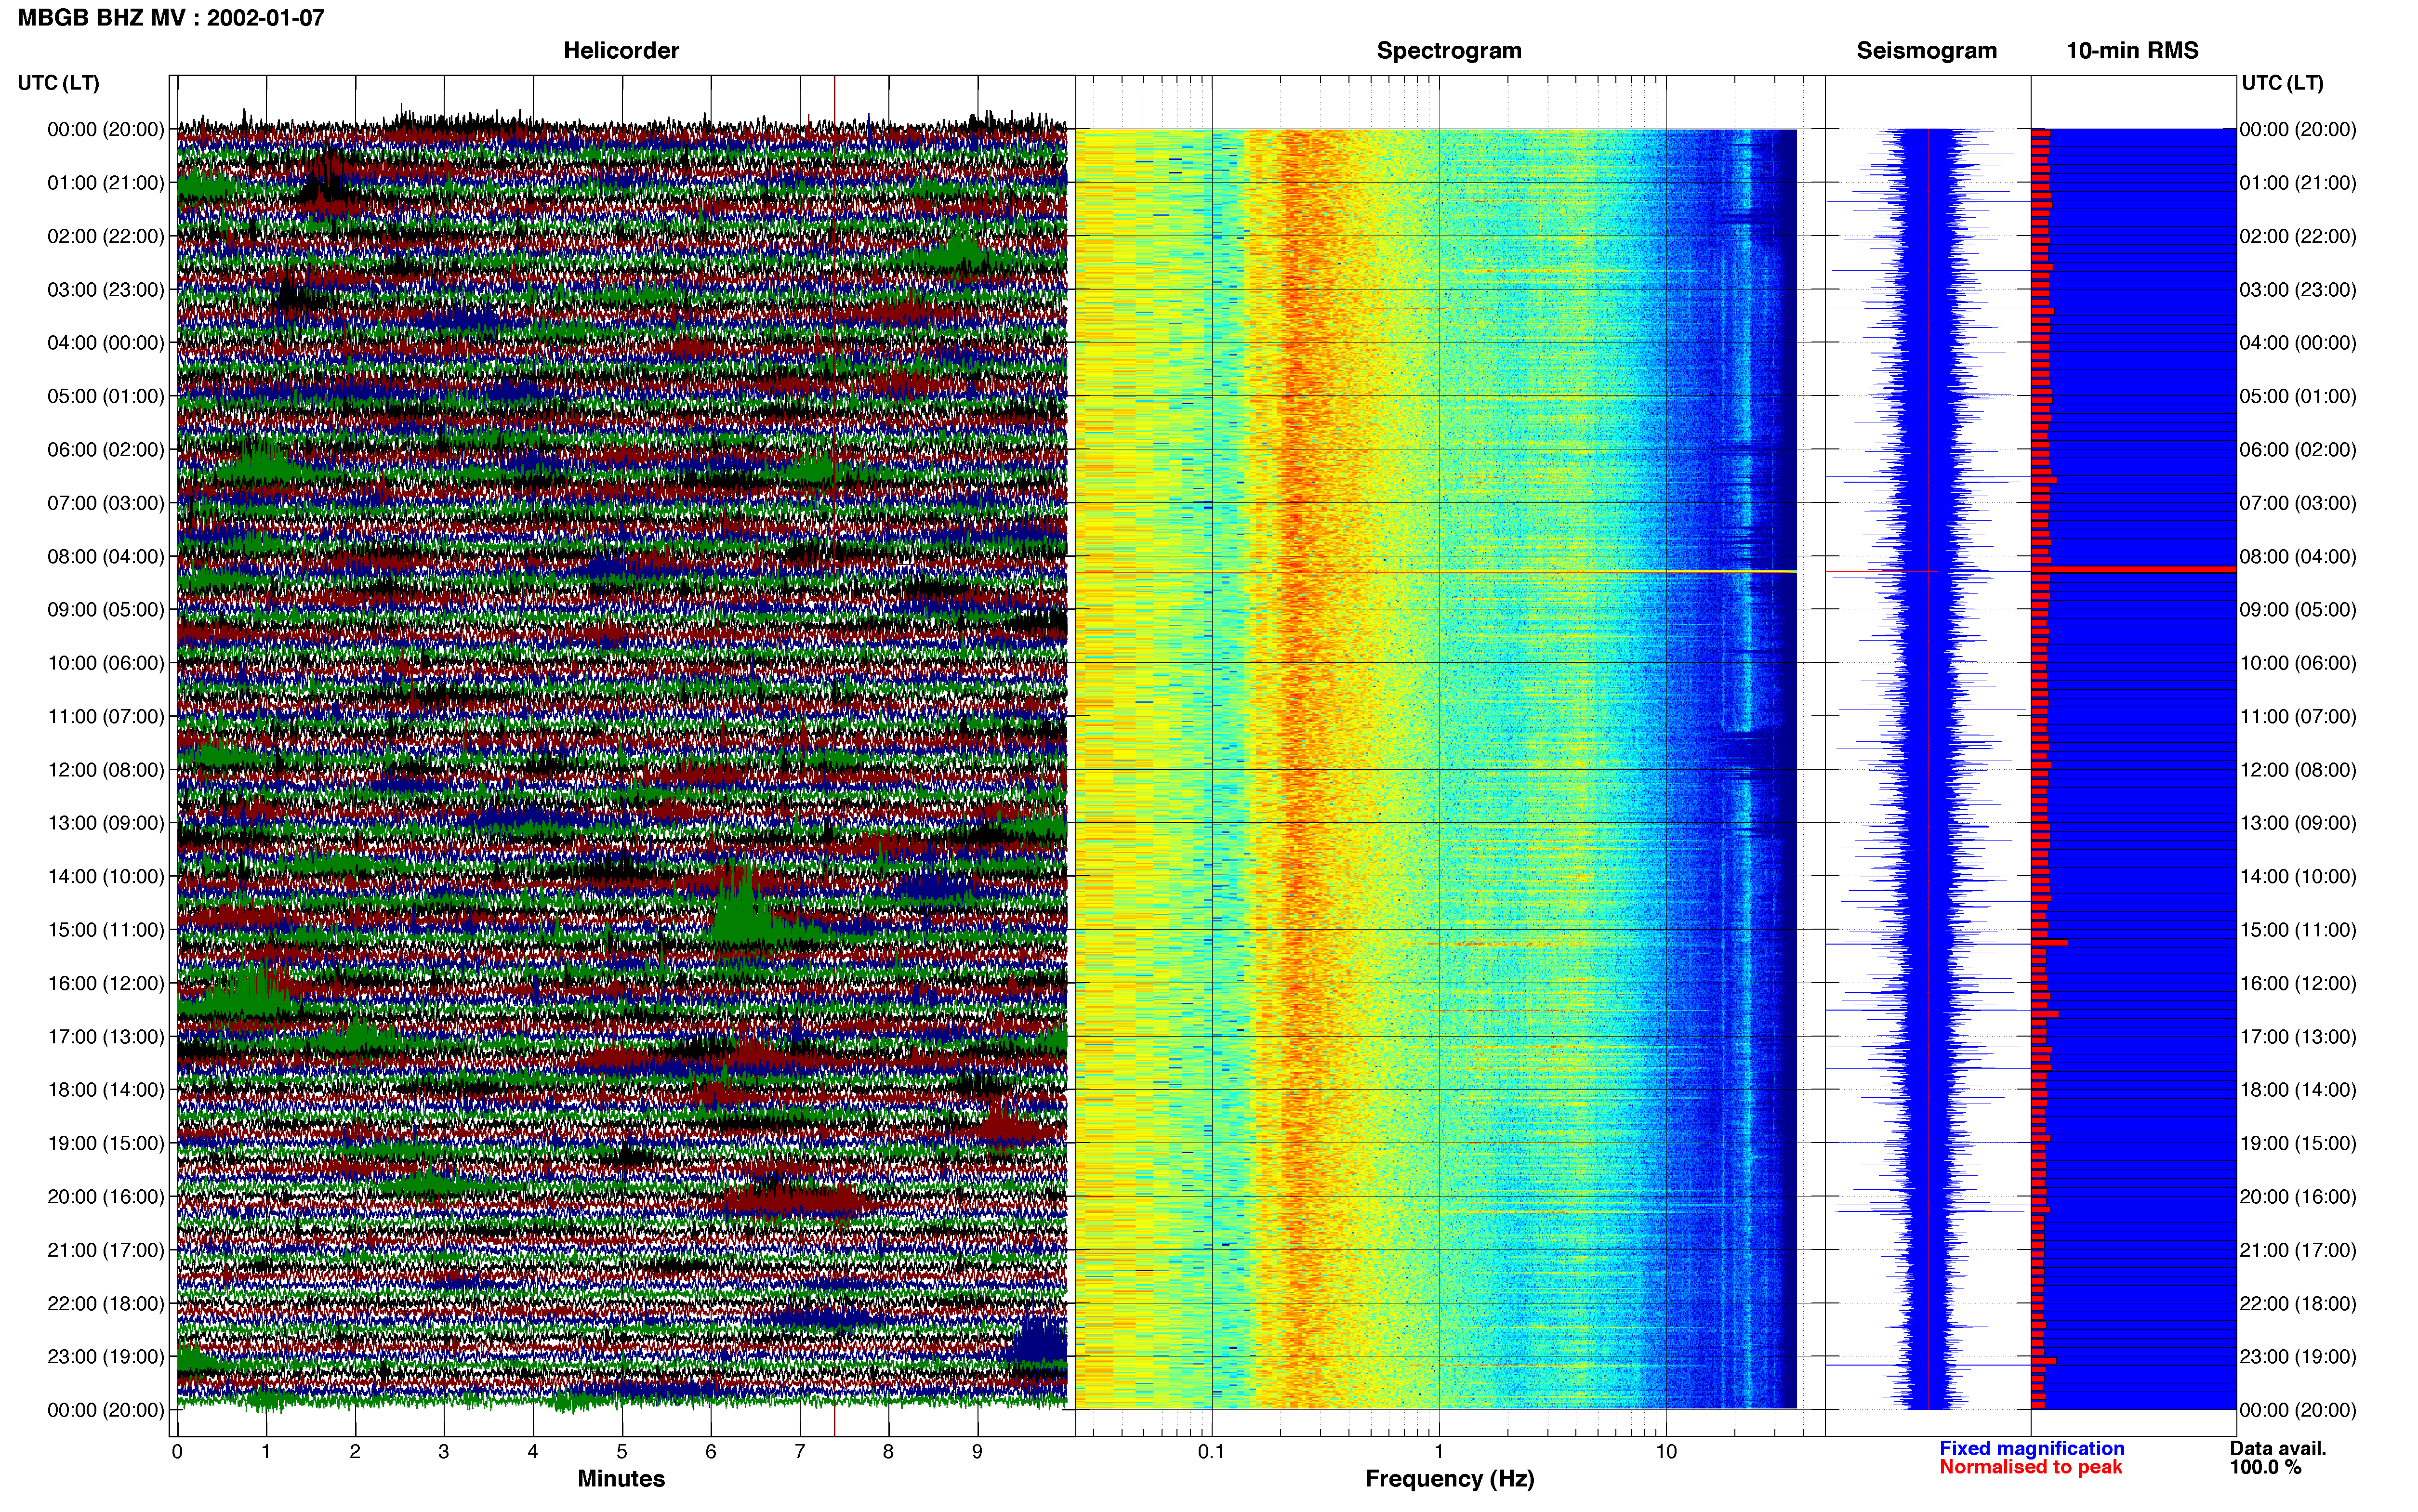Click the 'Seismogram' panel heading
The height and width of the screenshot is (1512, 2418).
pyautogui.click(x=1926, y=51)
